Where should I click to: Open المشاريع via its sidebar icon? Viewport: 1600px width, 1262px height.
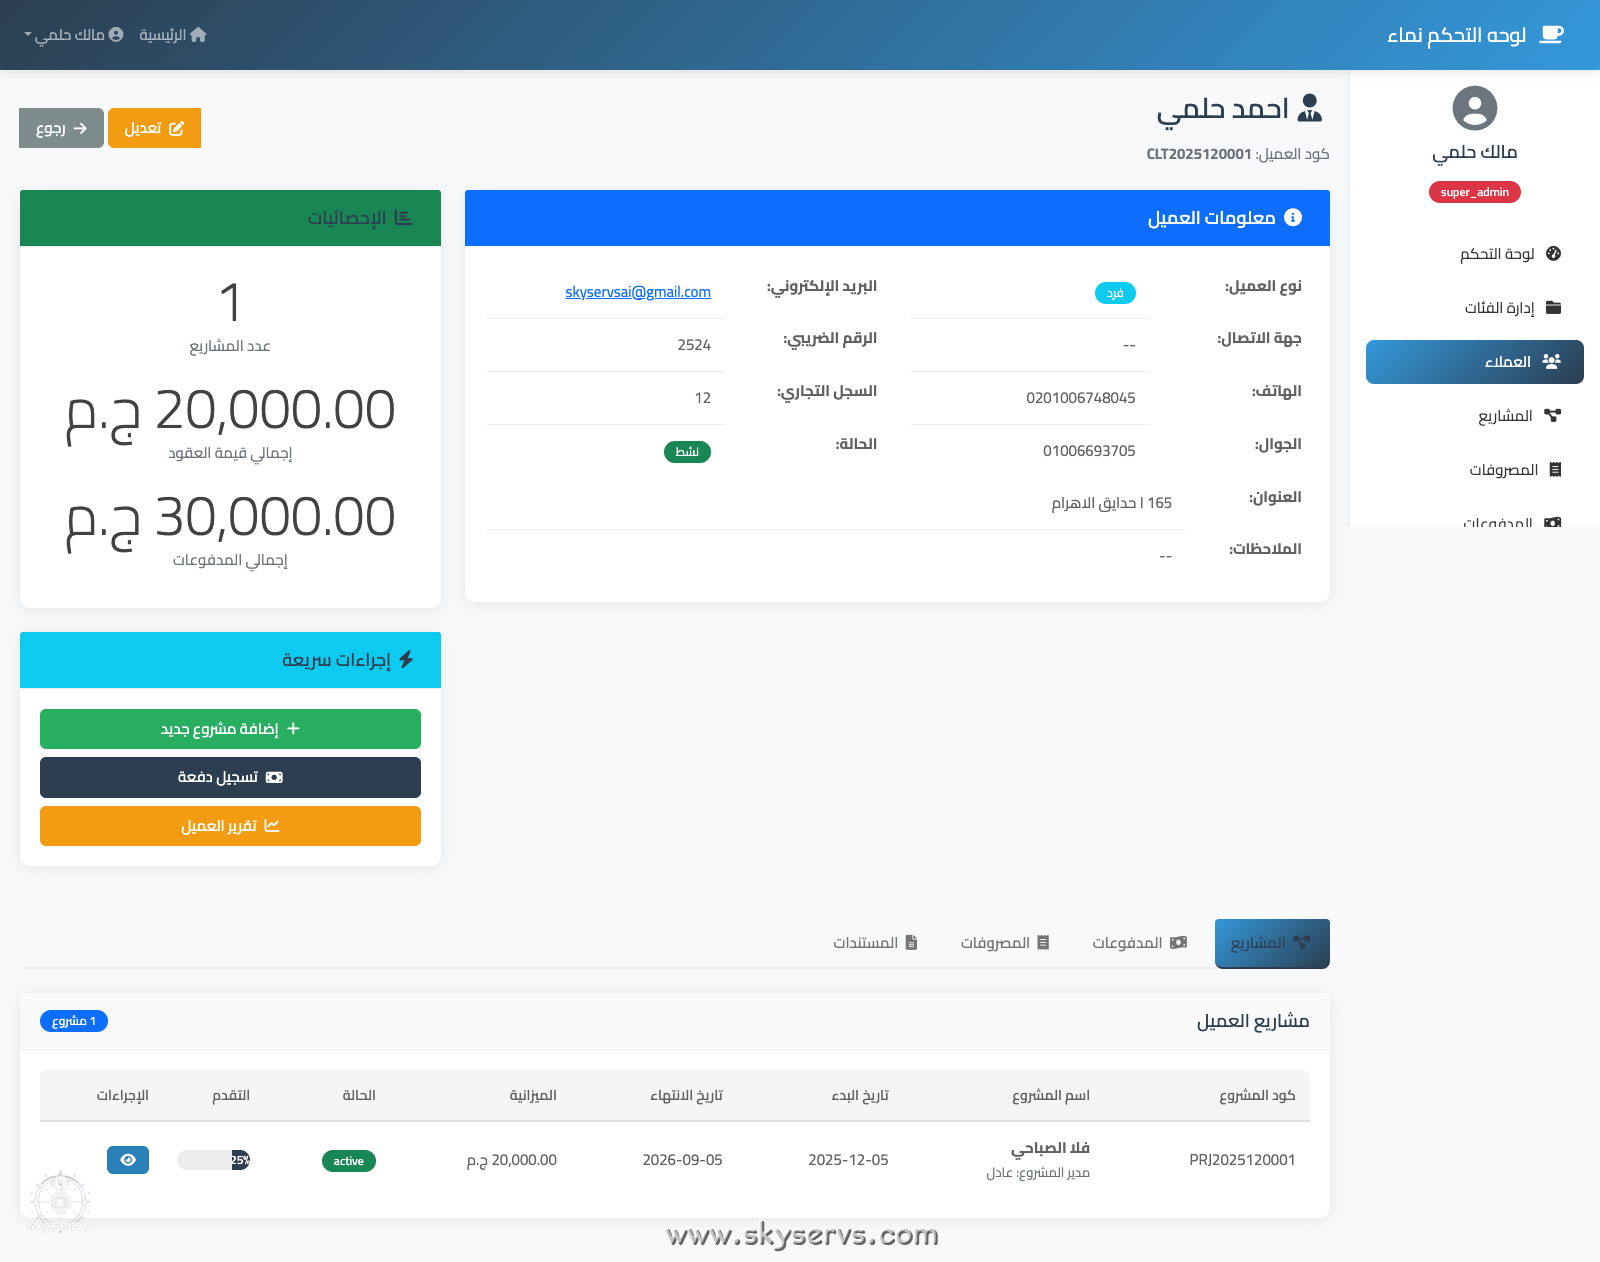click(1553, 415)
